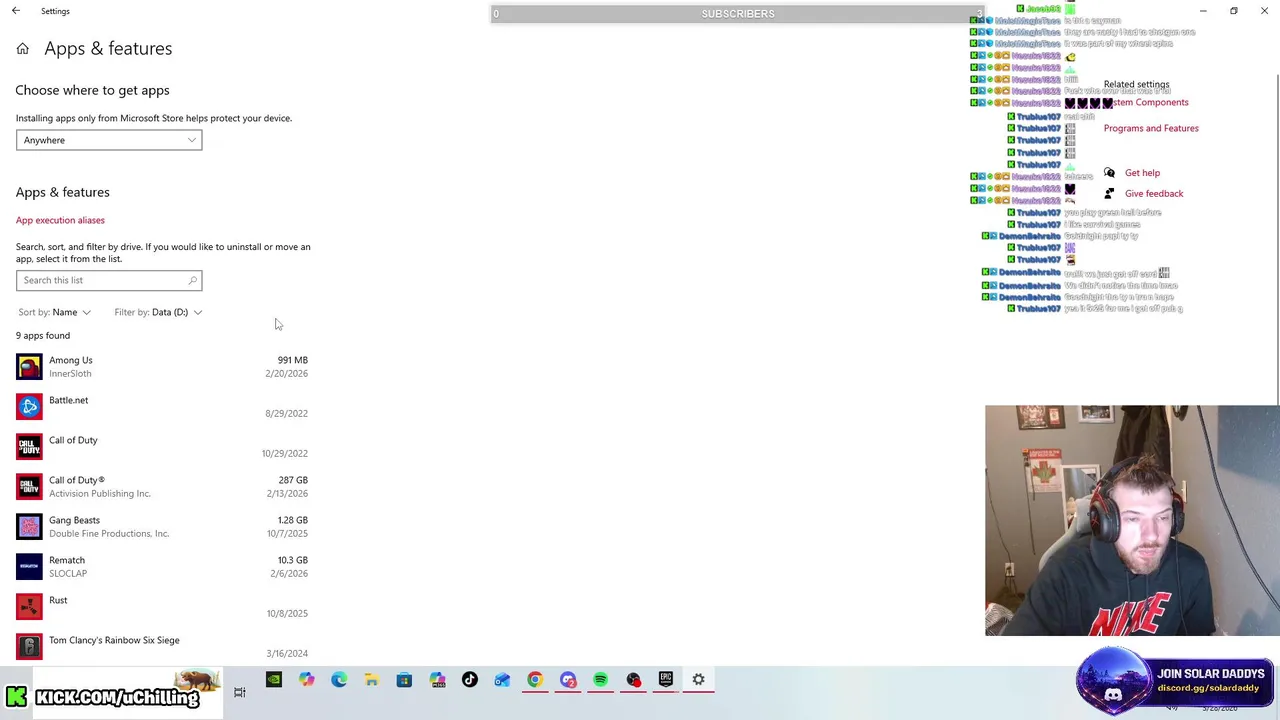Open the Get help link

[1142, 173]
